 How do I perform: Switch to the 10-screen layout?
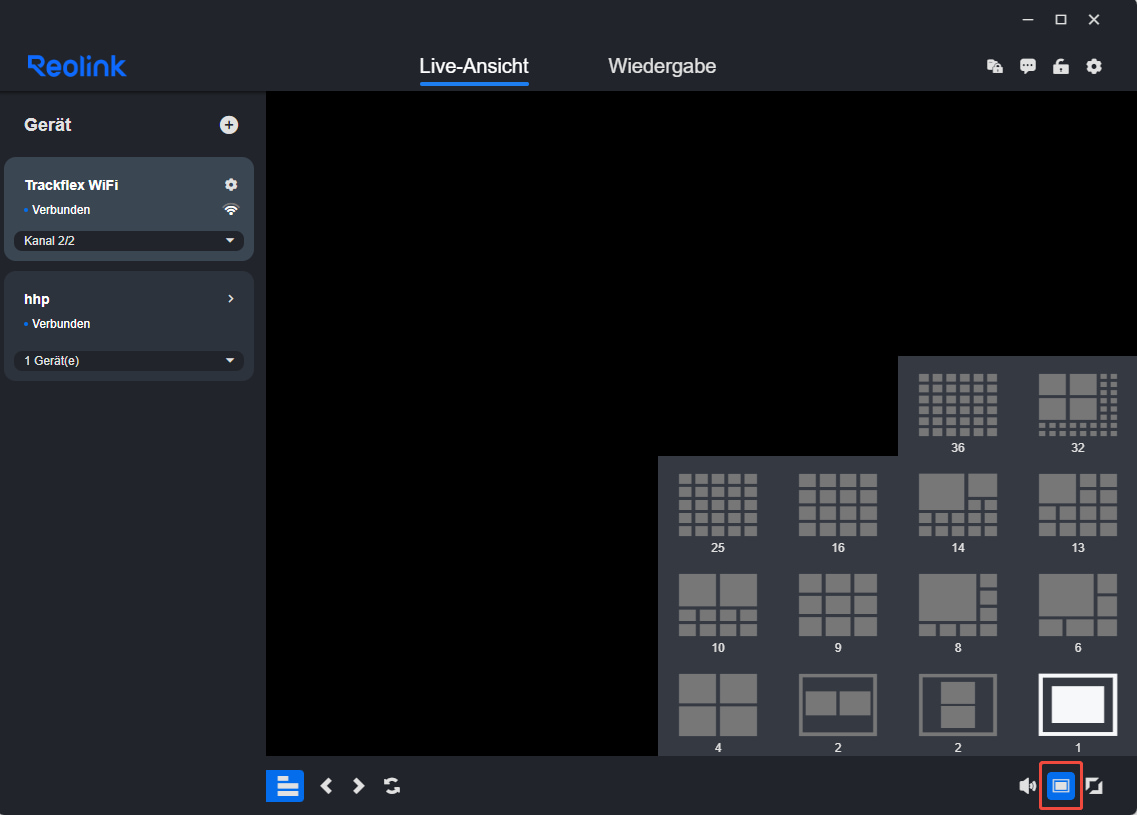(718, 605)
